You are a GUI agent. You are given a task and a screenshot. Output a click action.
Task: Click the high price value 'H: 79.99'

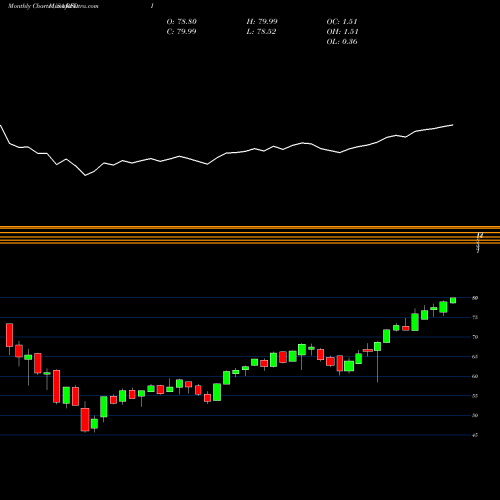pyautogui.click(x=262, y=22)
